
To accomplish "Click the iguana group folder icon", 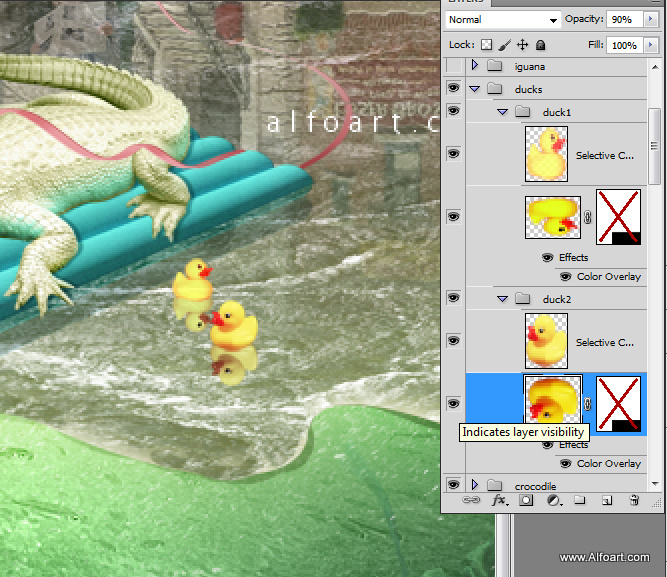I will pos(494,66).
